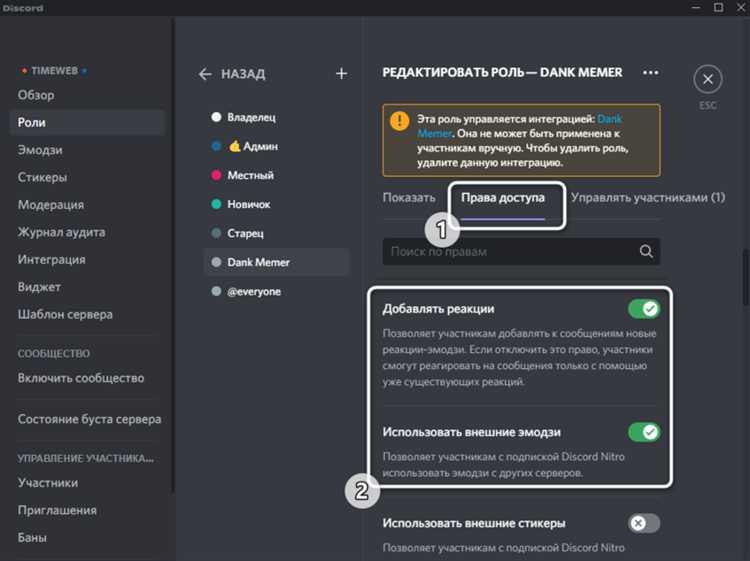Viewport: 750px width, 561px height.
Task: Select the pink dot of Местный role
Action: (216, 175)
